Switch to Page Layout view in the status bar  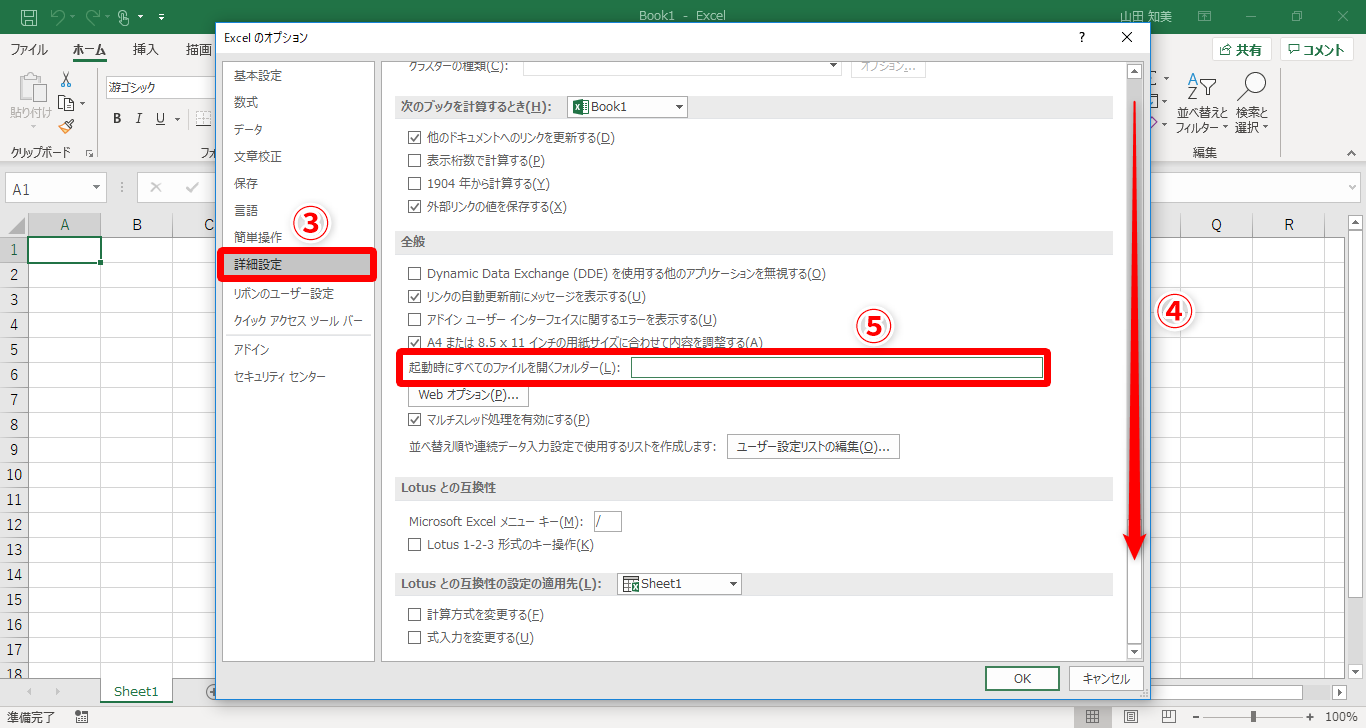(x=1130, y=717)
